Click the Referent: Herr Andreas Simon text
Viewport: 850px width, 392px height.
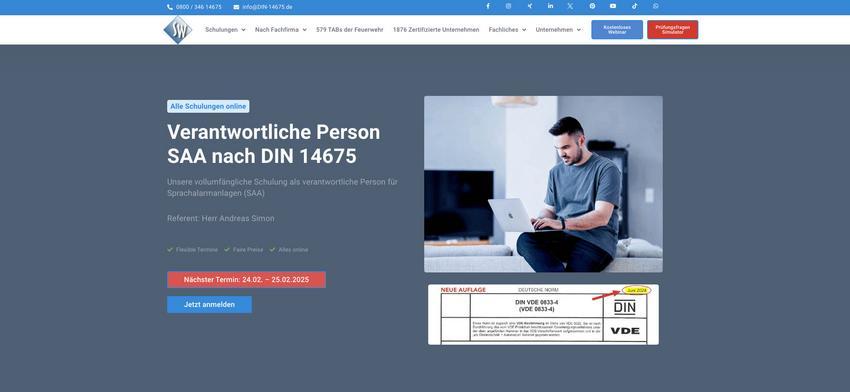[221, 219]
